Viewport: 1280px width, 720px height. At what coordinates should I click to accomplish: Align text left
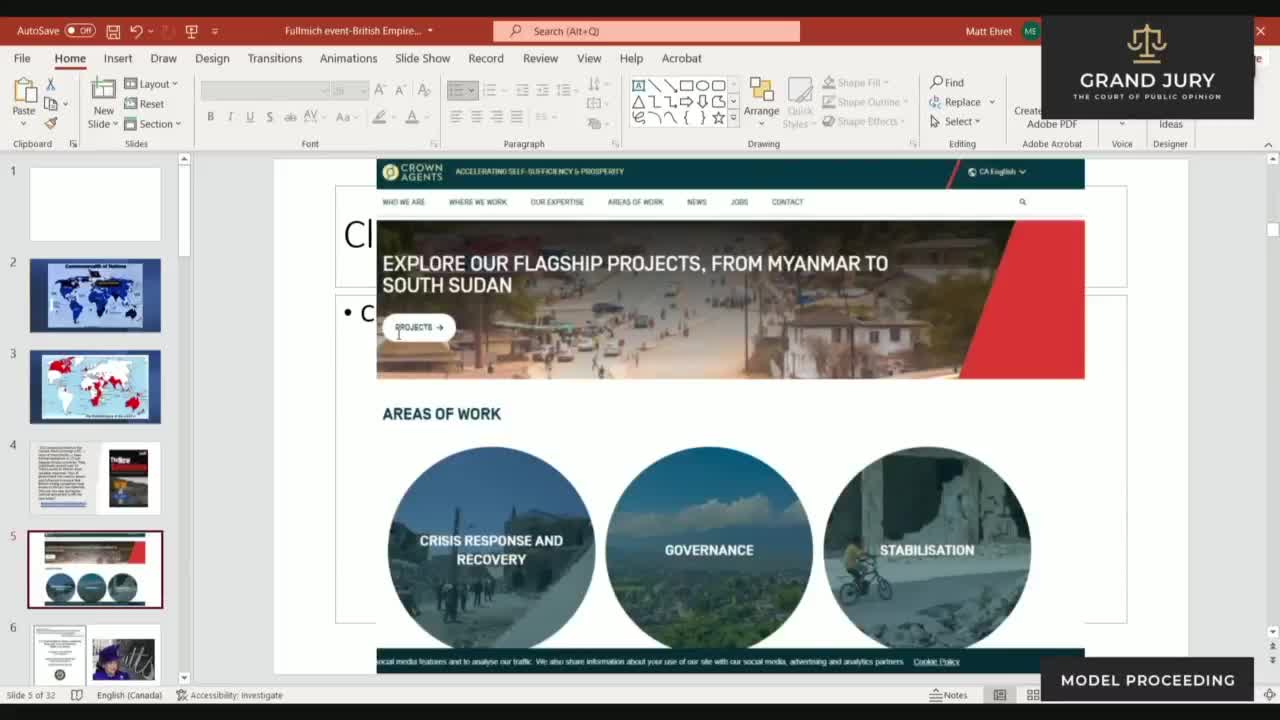(x=455, y=117)
